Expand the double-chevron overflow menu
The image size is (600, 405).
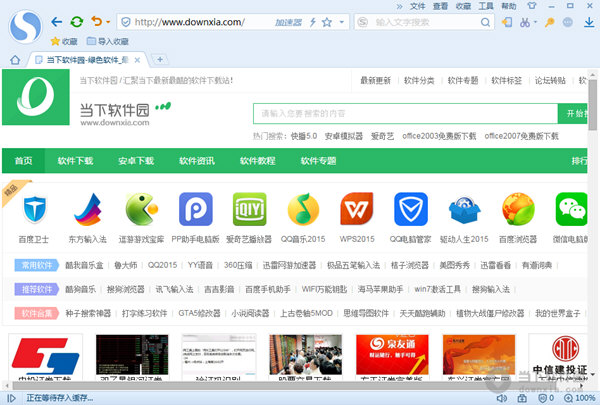[399, 6]
